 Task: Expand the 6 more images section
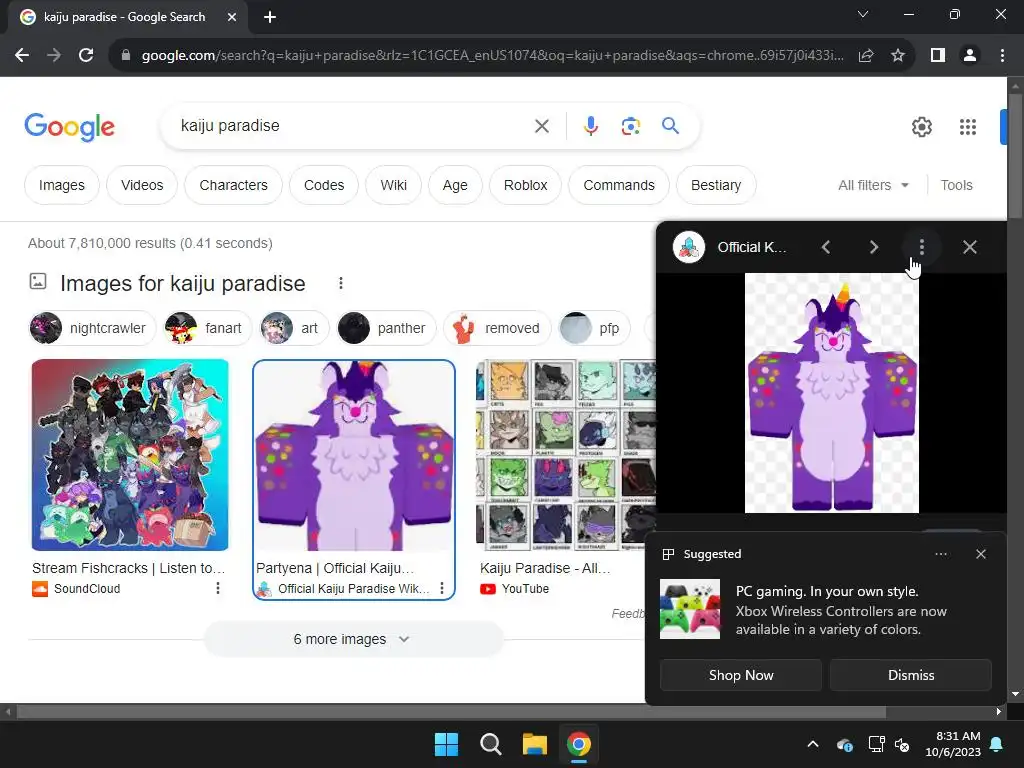(x=353, y=639)
